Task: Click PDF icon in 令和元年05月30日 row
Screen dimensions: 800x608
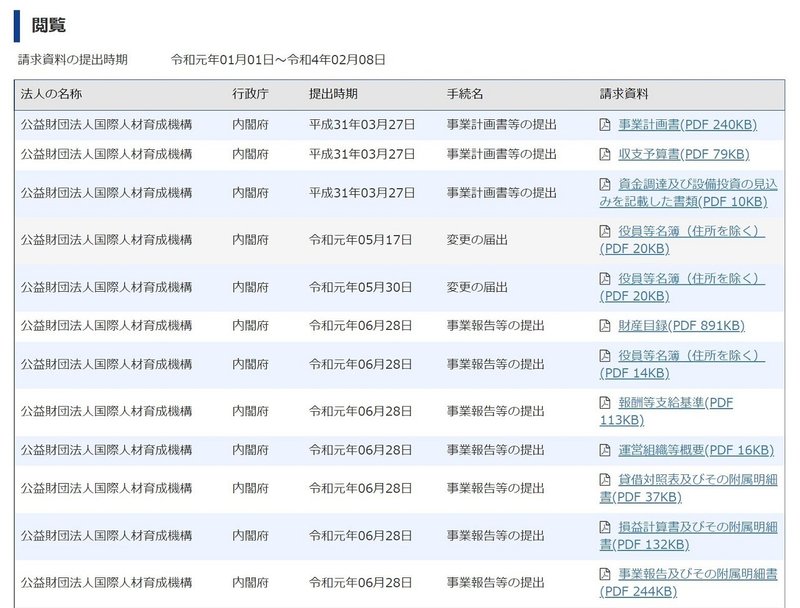Action: click(605, 278)
